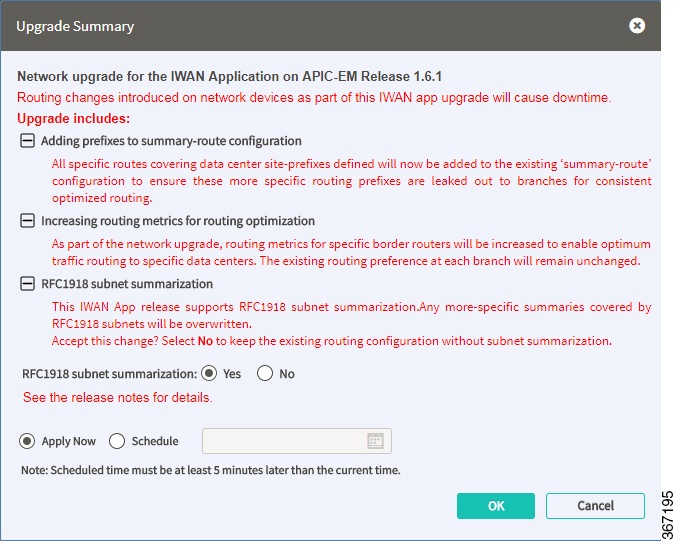Click the 'Upgrade Summary' title text
The height and width of the screenshot is (541, 674).
(75, 26)
